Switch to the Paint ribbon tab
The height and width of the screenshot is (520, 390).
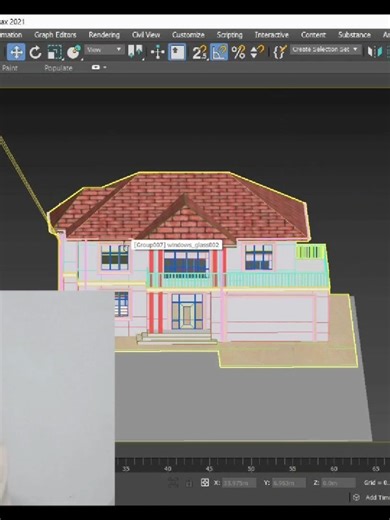coord(9,68)
